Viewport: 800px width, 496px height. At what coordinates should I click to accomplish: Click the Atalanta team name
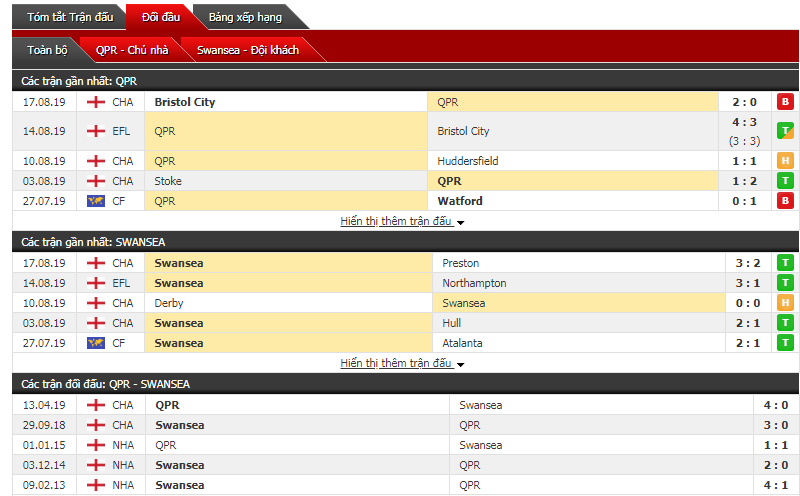pos(462,343)
